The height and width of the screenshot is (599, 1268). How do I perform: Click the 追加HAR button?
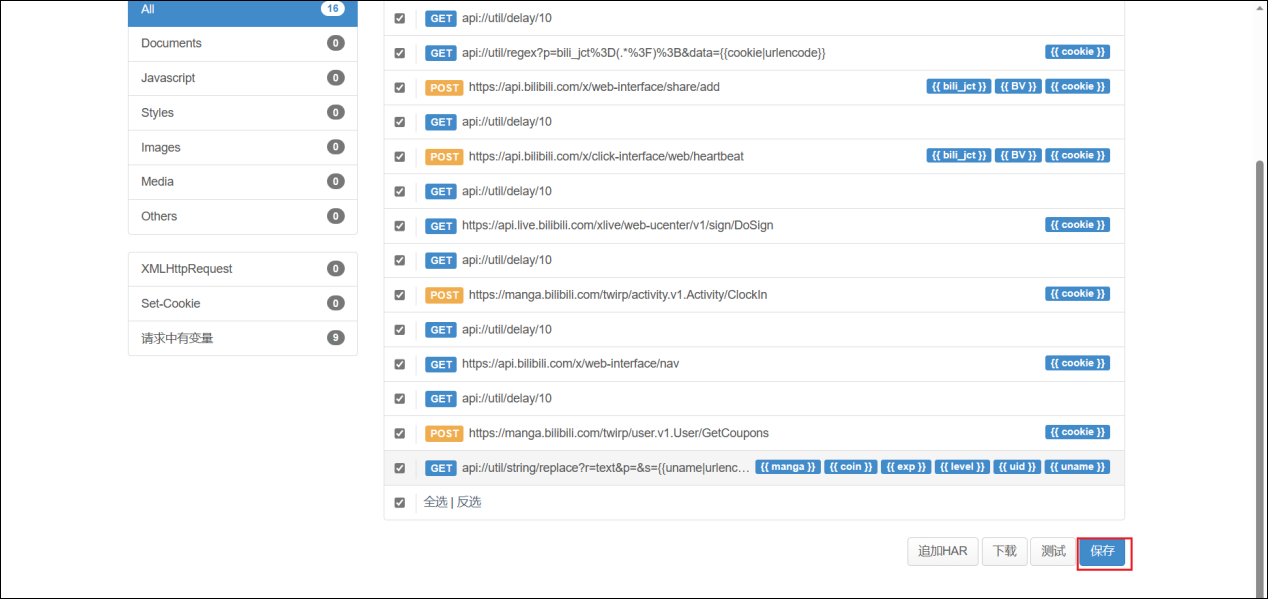point(942,552)
